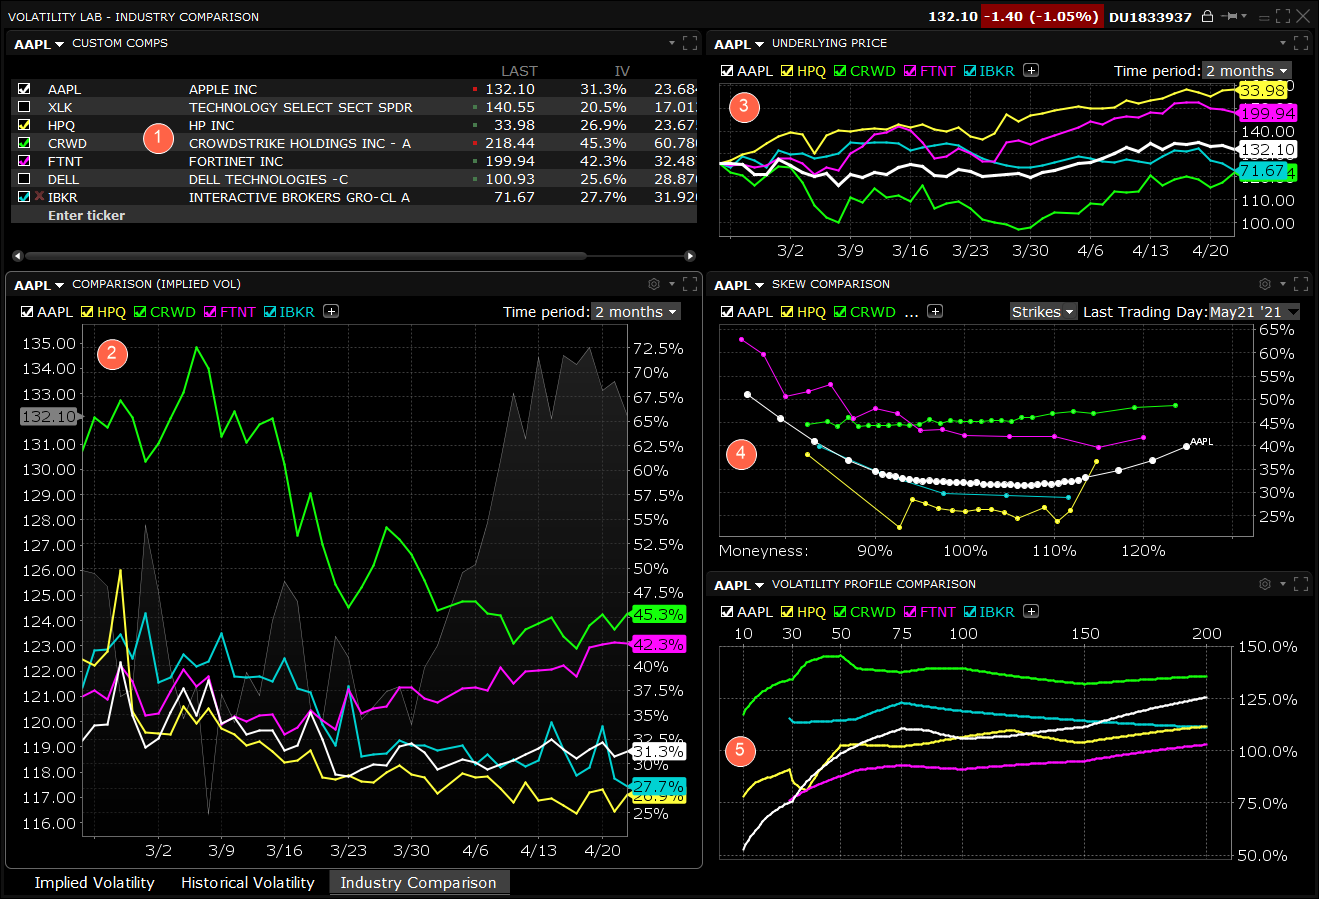This screenshot has width=1319, height=899.
Task: Click the INTERACTIVE BROKERS GRO-CL A row
Action: pyautogui.click(x=354, y=197)
